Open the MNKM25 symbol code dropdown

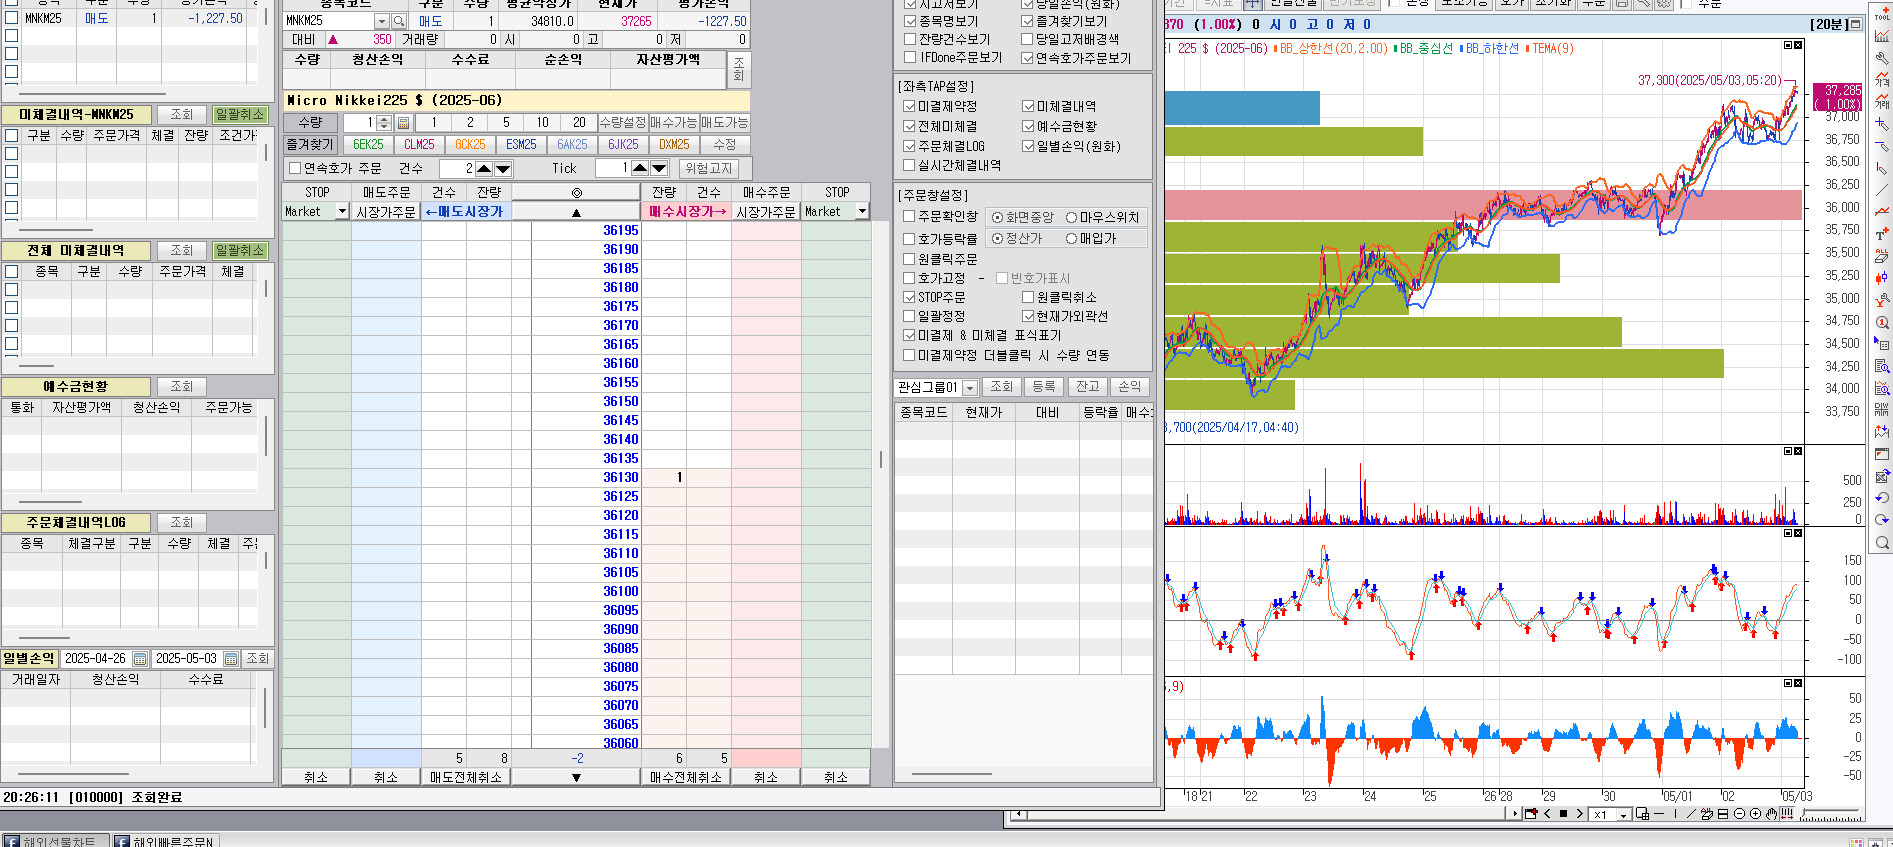click(381, 21)
